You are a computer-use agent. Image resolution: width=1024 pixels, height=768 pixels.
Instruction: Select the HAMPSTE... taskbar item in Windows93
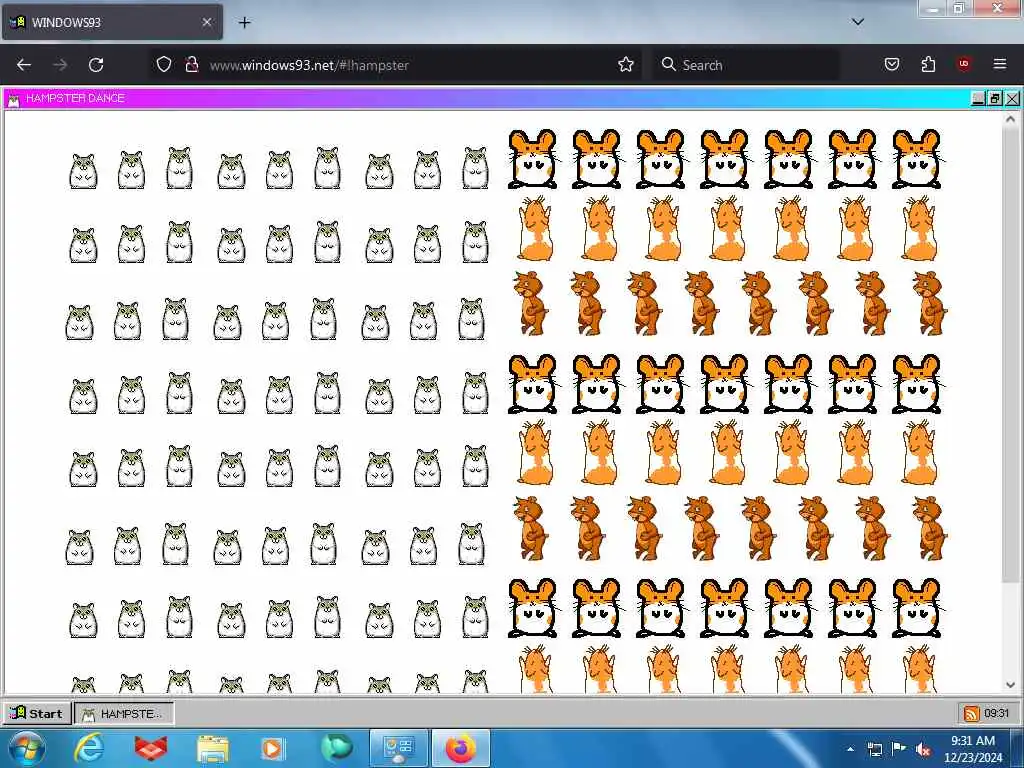coord(124,713)
